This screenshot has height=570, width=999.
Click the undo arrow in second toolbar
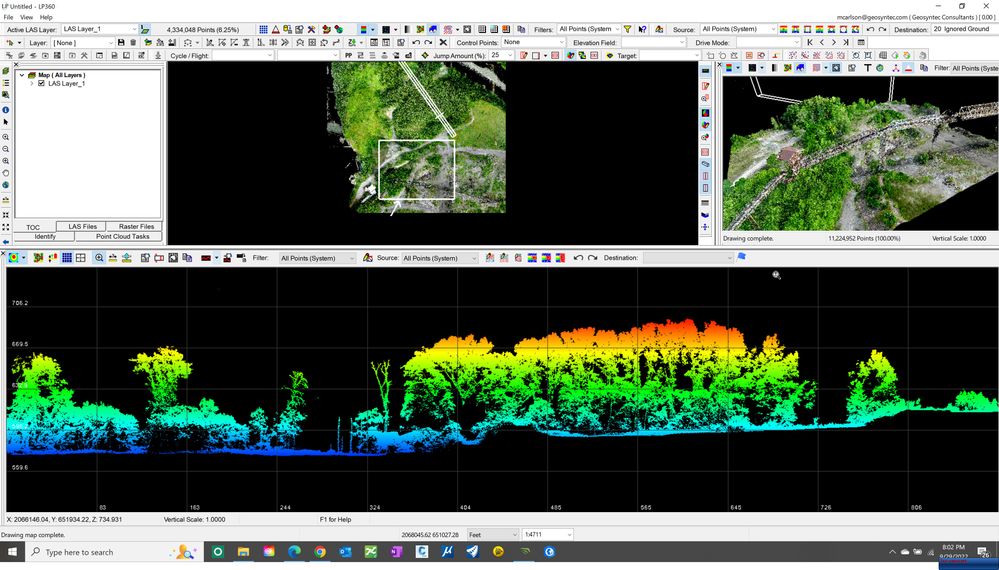[x=416, y=43]
